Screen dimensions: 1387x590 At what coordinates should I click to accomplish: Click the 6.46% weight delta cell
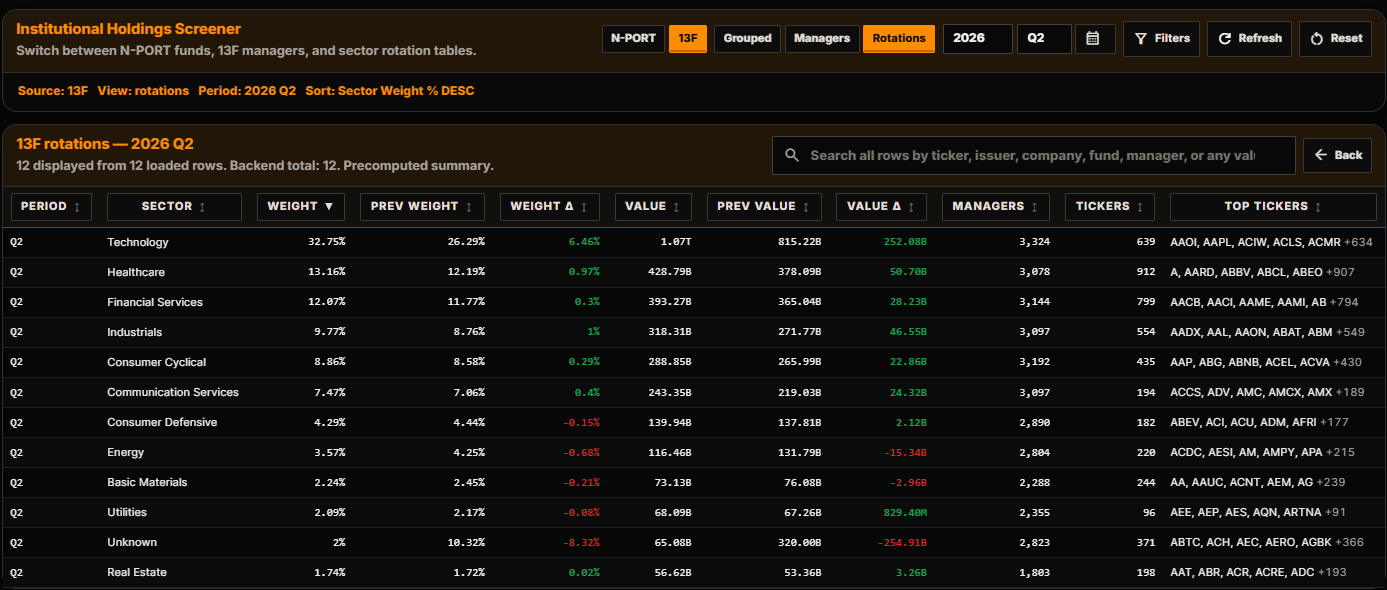pyautogui.click(x=583, y=242)
